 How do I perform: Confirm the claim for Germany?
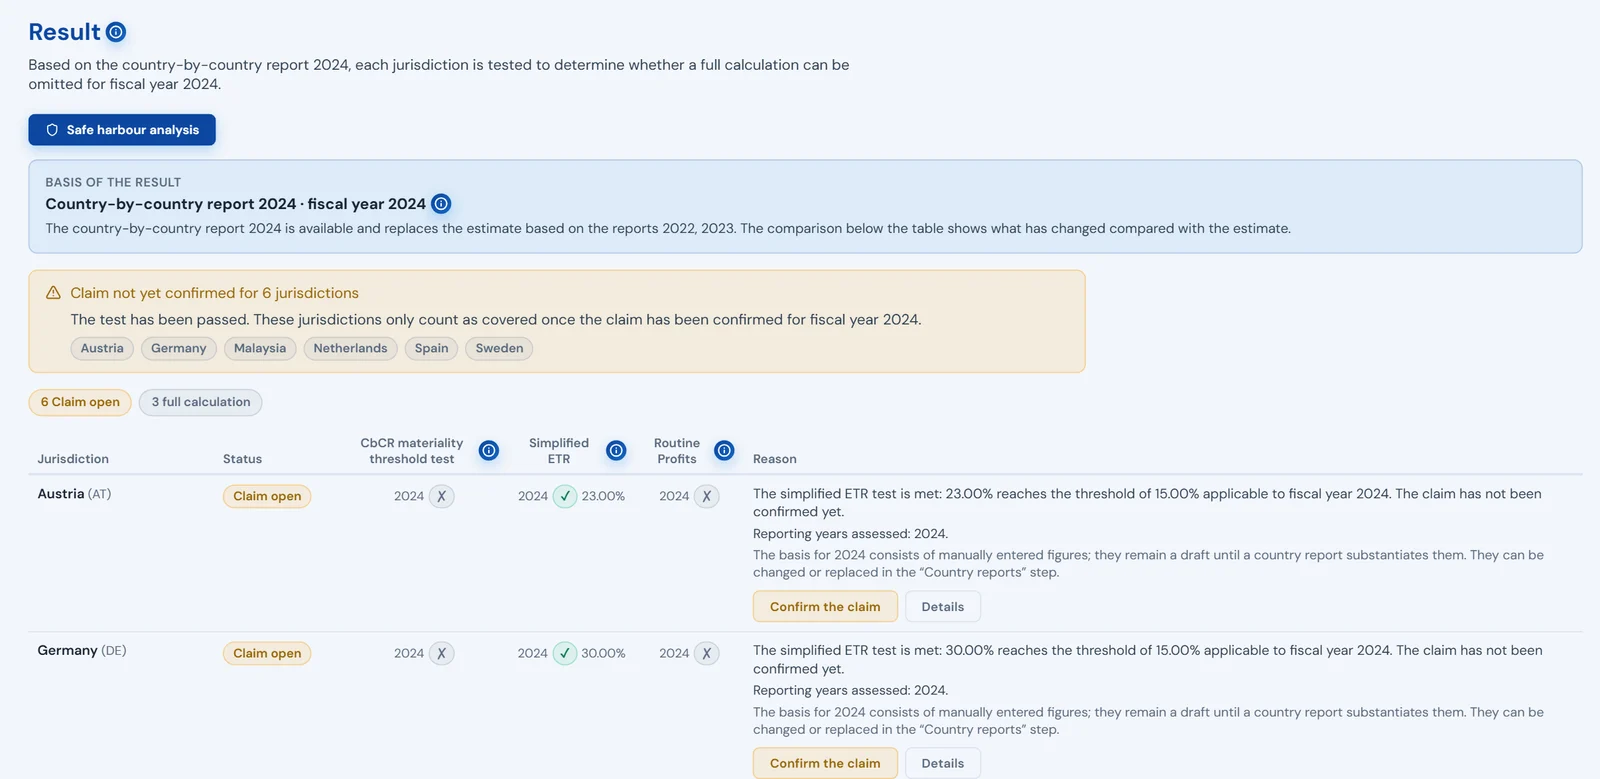[825, 763]
